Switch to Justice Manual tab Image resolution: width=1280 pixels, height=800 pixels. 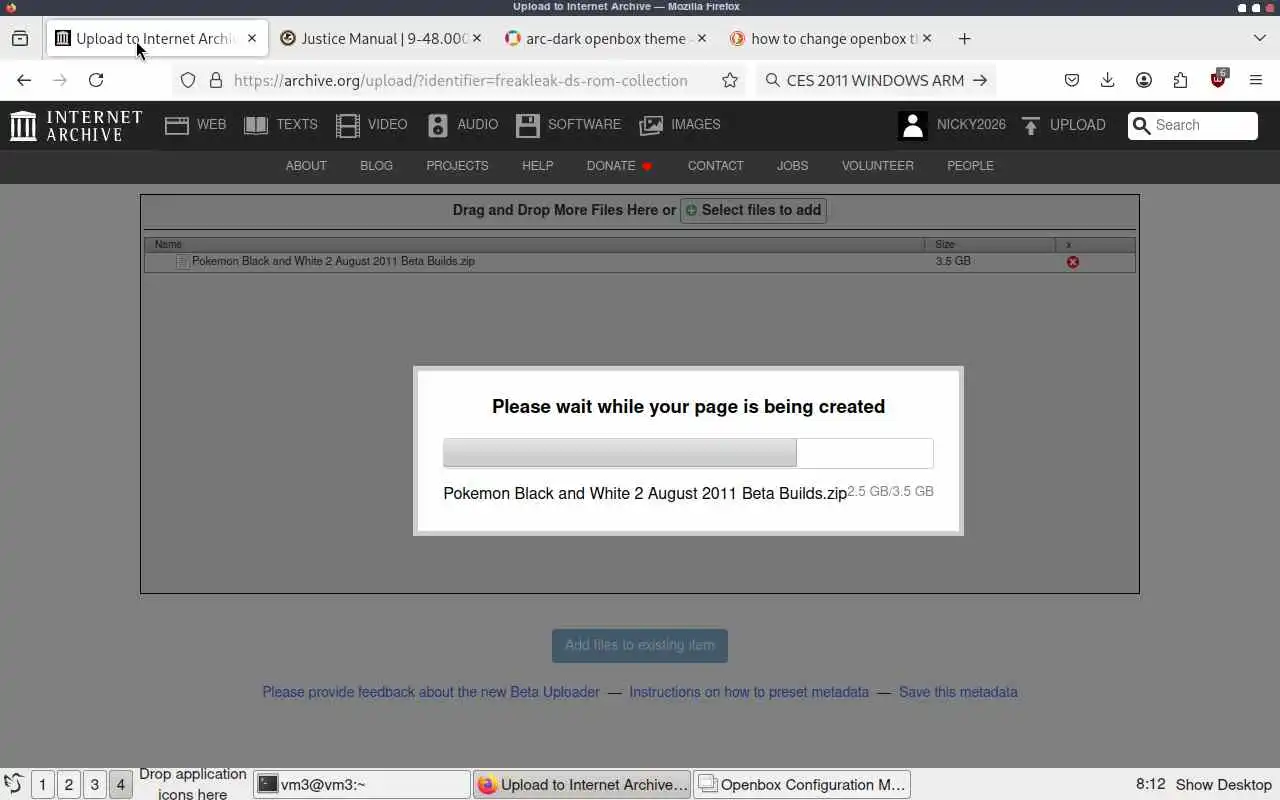[383, 39]
